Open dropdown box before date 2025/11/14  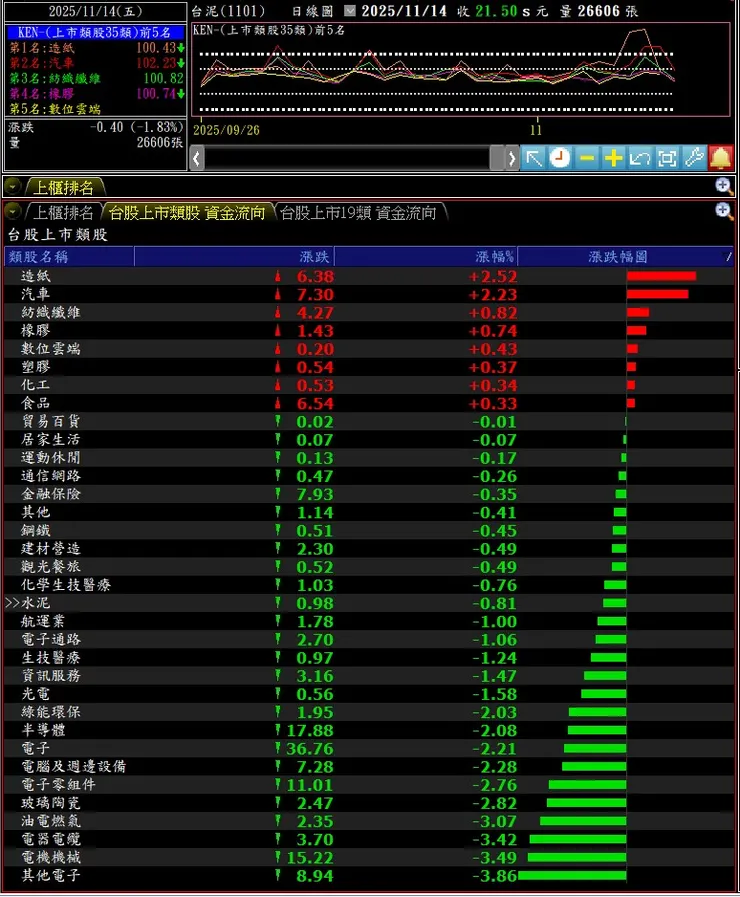click(350, 11)
